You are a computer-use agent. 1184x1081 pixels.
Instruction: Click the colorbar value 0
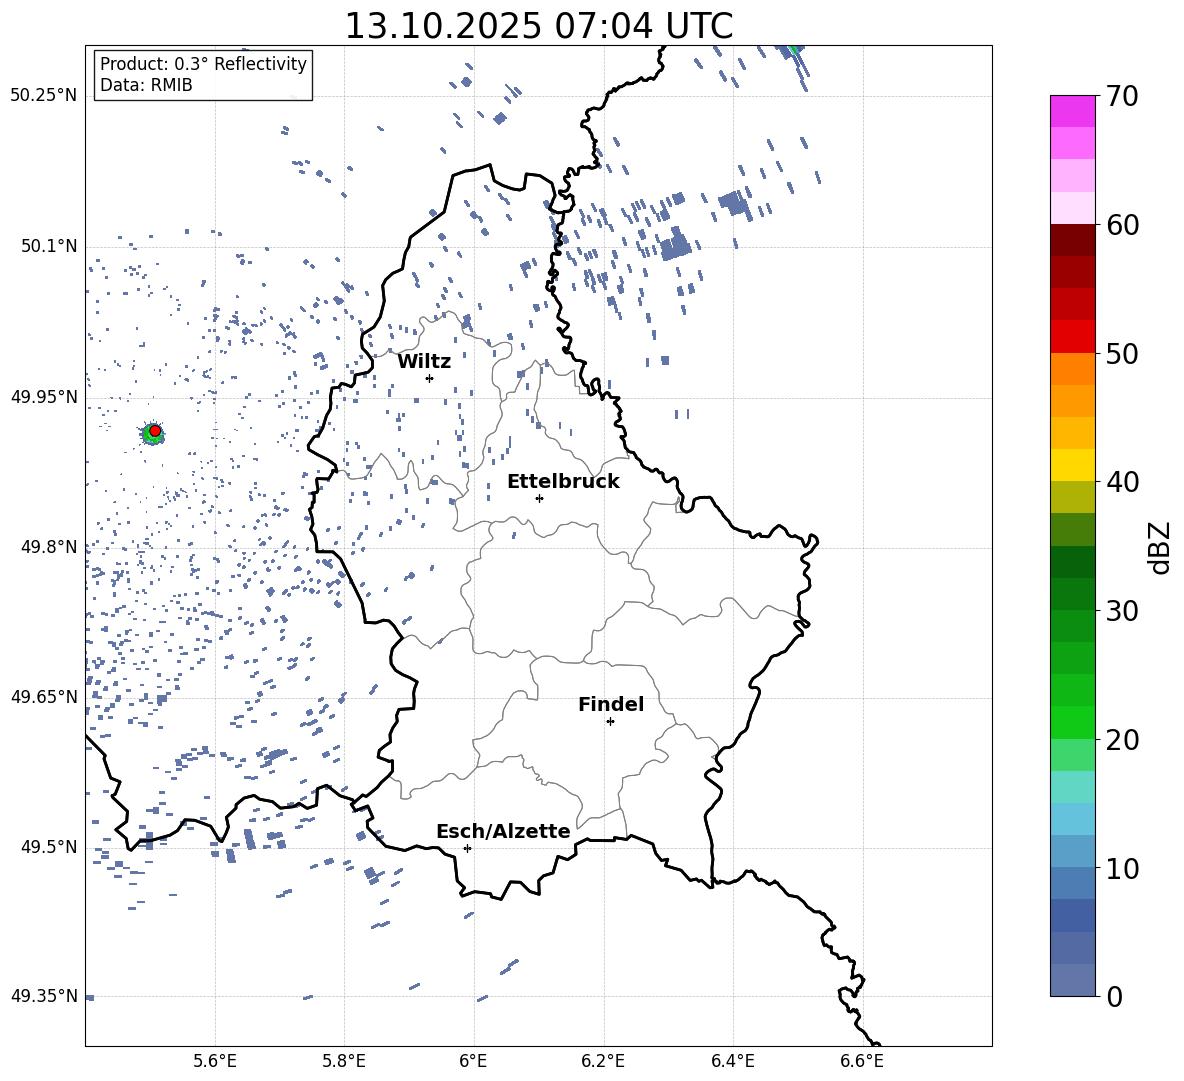1114,996
